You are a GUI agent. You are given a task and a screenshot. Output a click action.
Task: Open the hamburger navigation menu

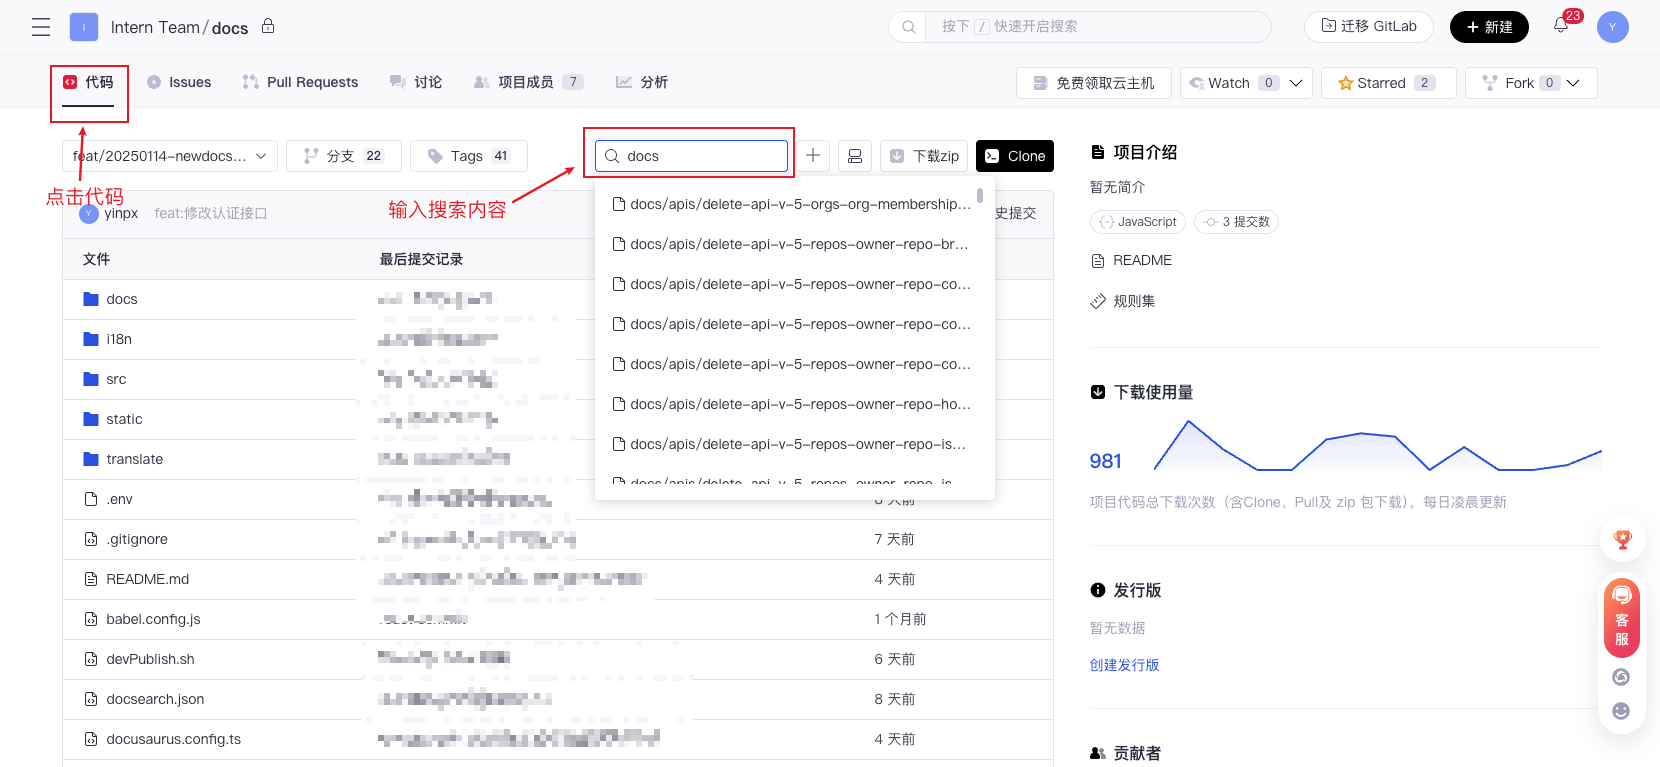41,27
